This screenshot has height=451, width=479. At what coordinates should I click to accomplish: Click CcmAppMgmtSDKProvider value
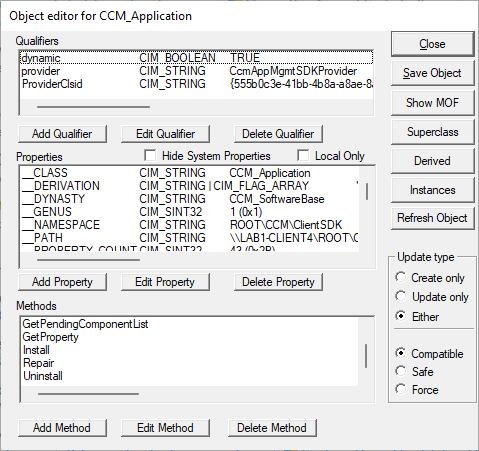pos(293,71)
